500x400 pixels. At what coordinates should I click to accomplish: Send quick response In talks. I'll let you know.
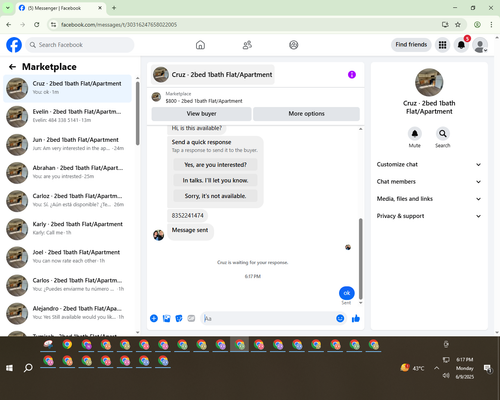(215, 180)
